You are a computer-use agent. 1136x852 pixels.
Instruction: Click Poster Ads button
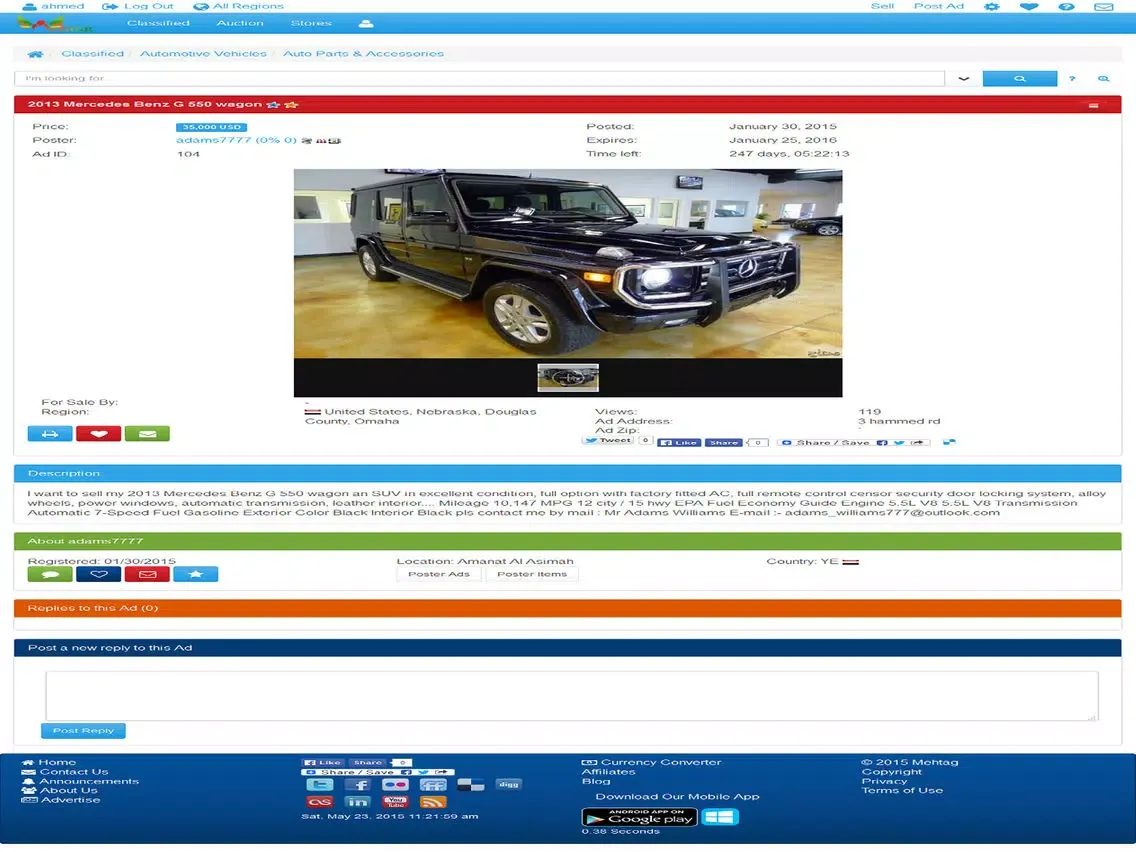pyautogui.click(x=438, y=574)
